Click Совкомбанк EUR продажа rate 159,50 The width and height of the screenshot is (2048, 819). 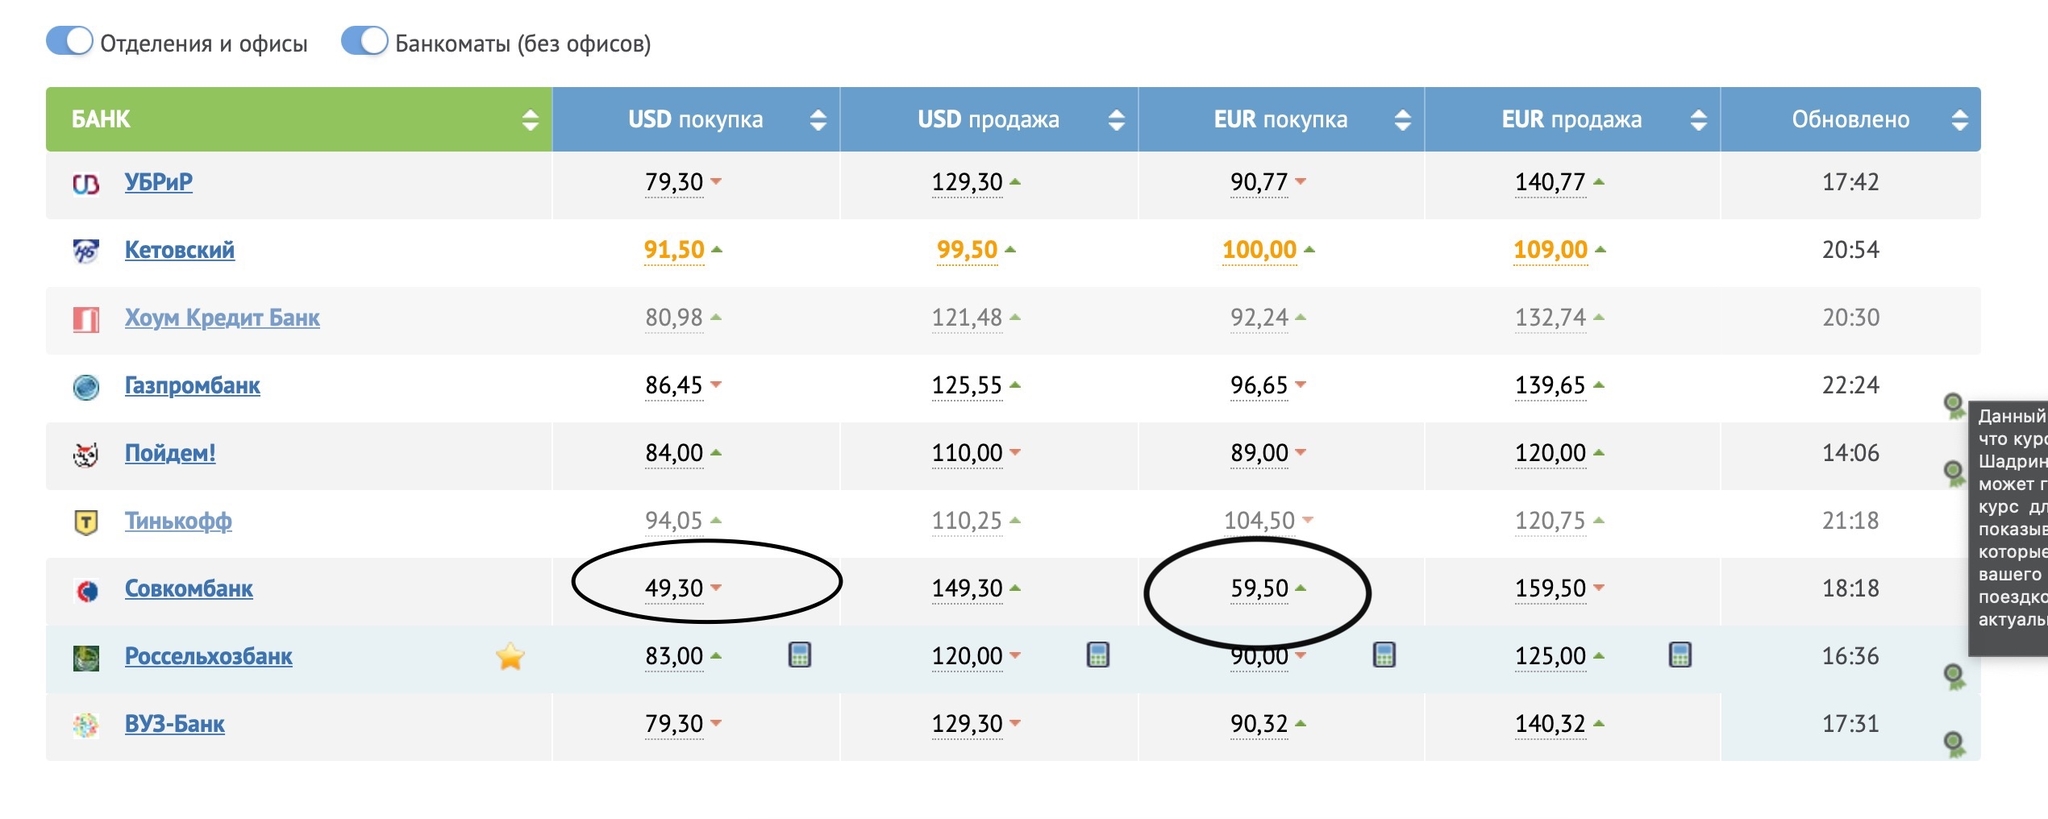1550,589
